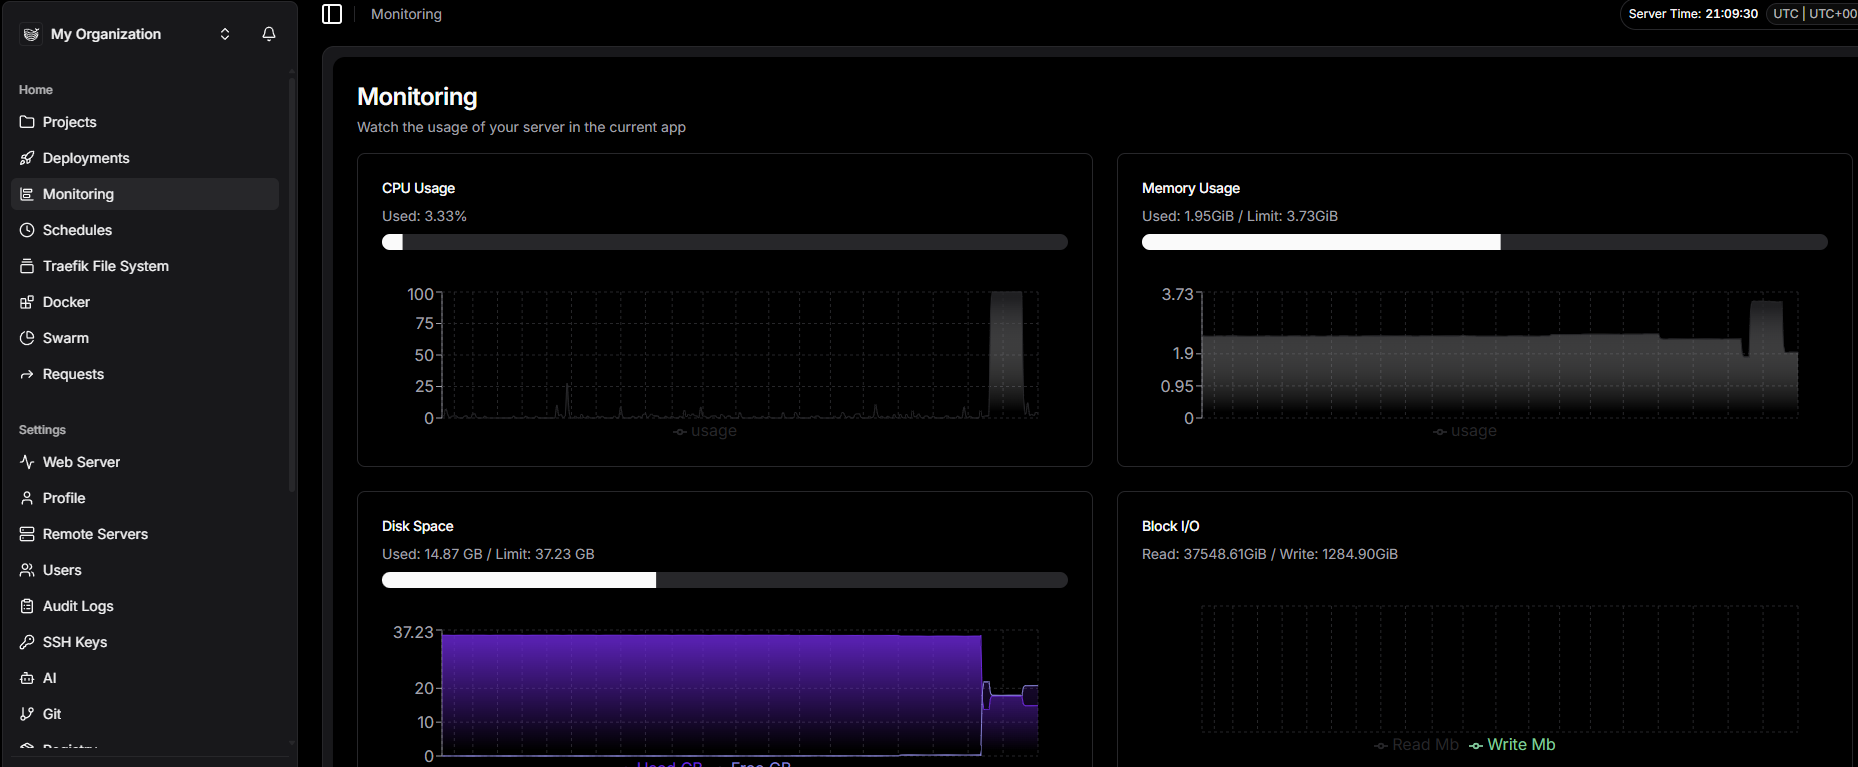
Task: Toggle the sidebar panel icon
Action: [x=332, y=14]
